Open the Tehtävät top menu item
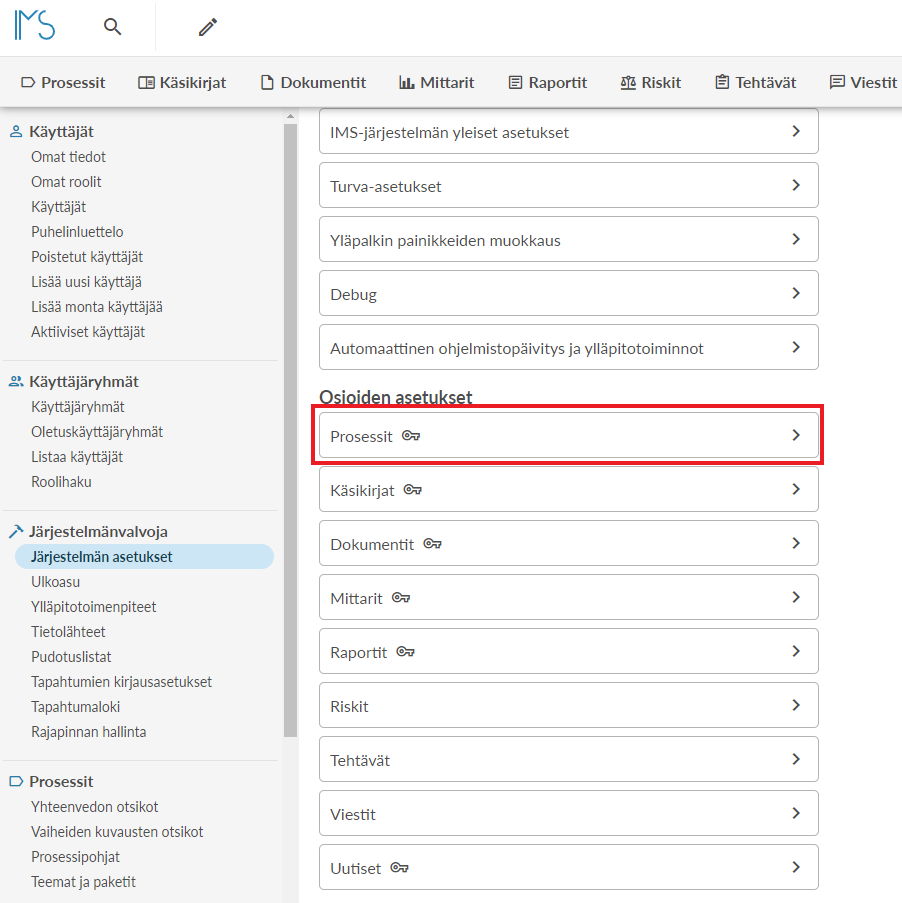This screenshot has width=902, height=903. point(755,82)
